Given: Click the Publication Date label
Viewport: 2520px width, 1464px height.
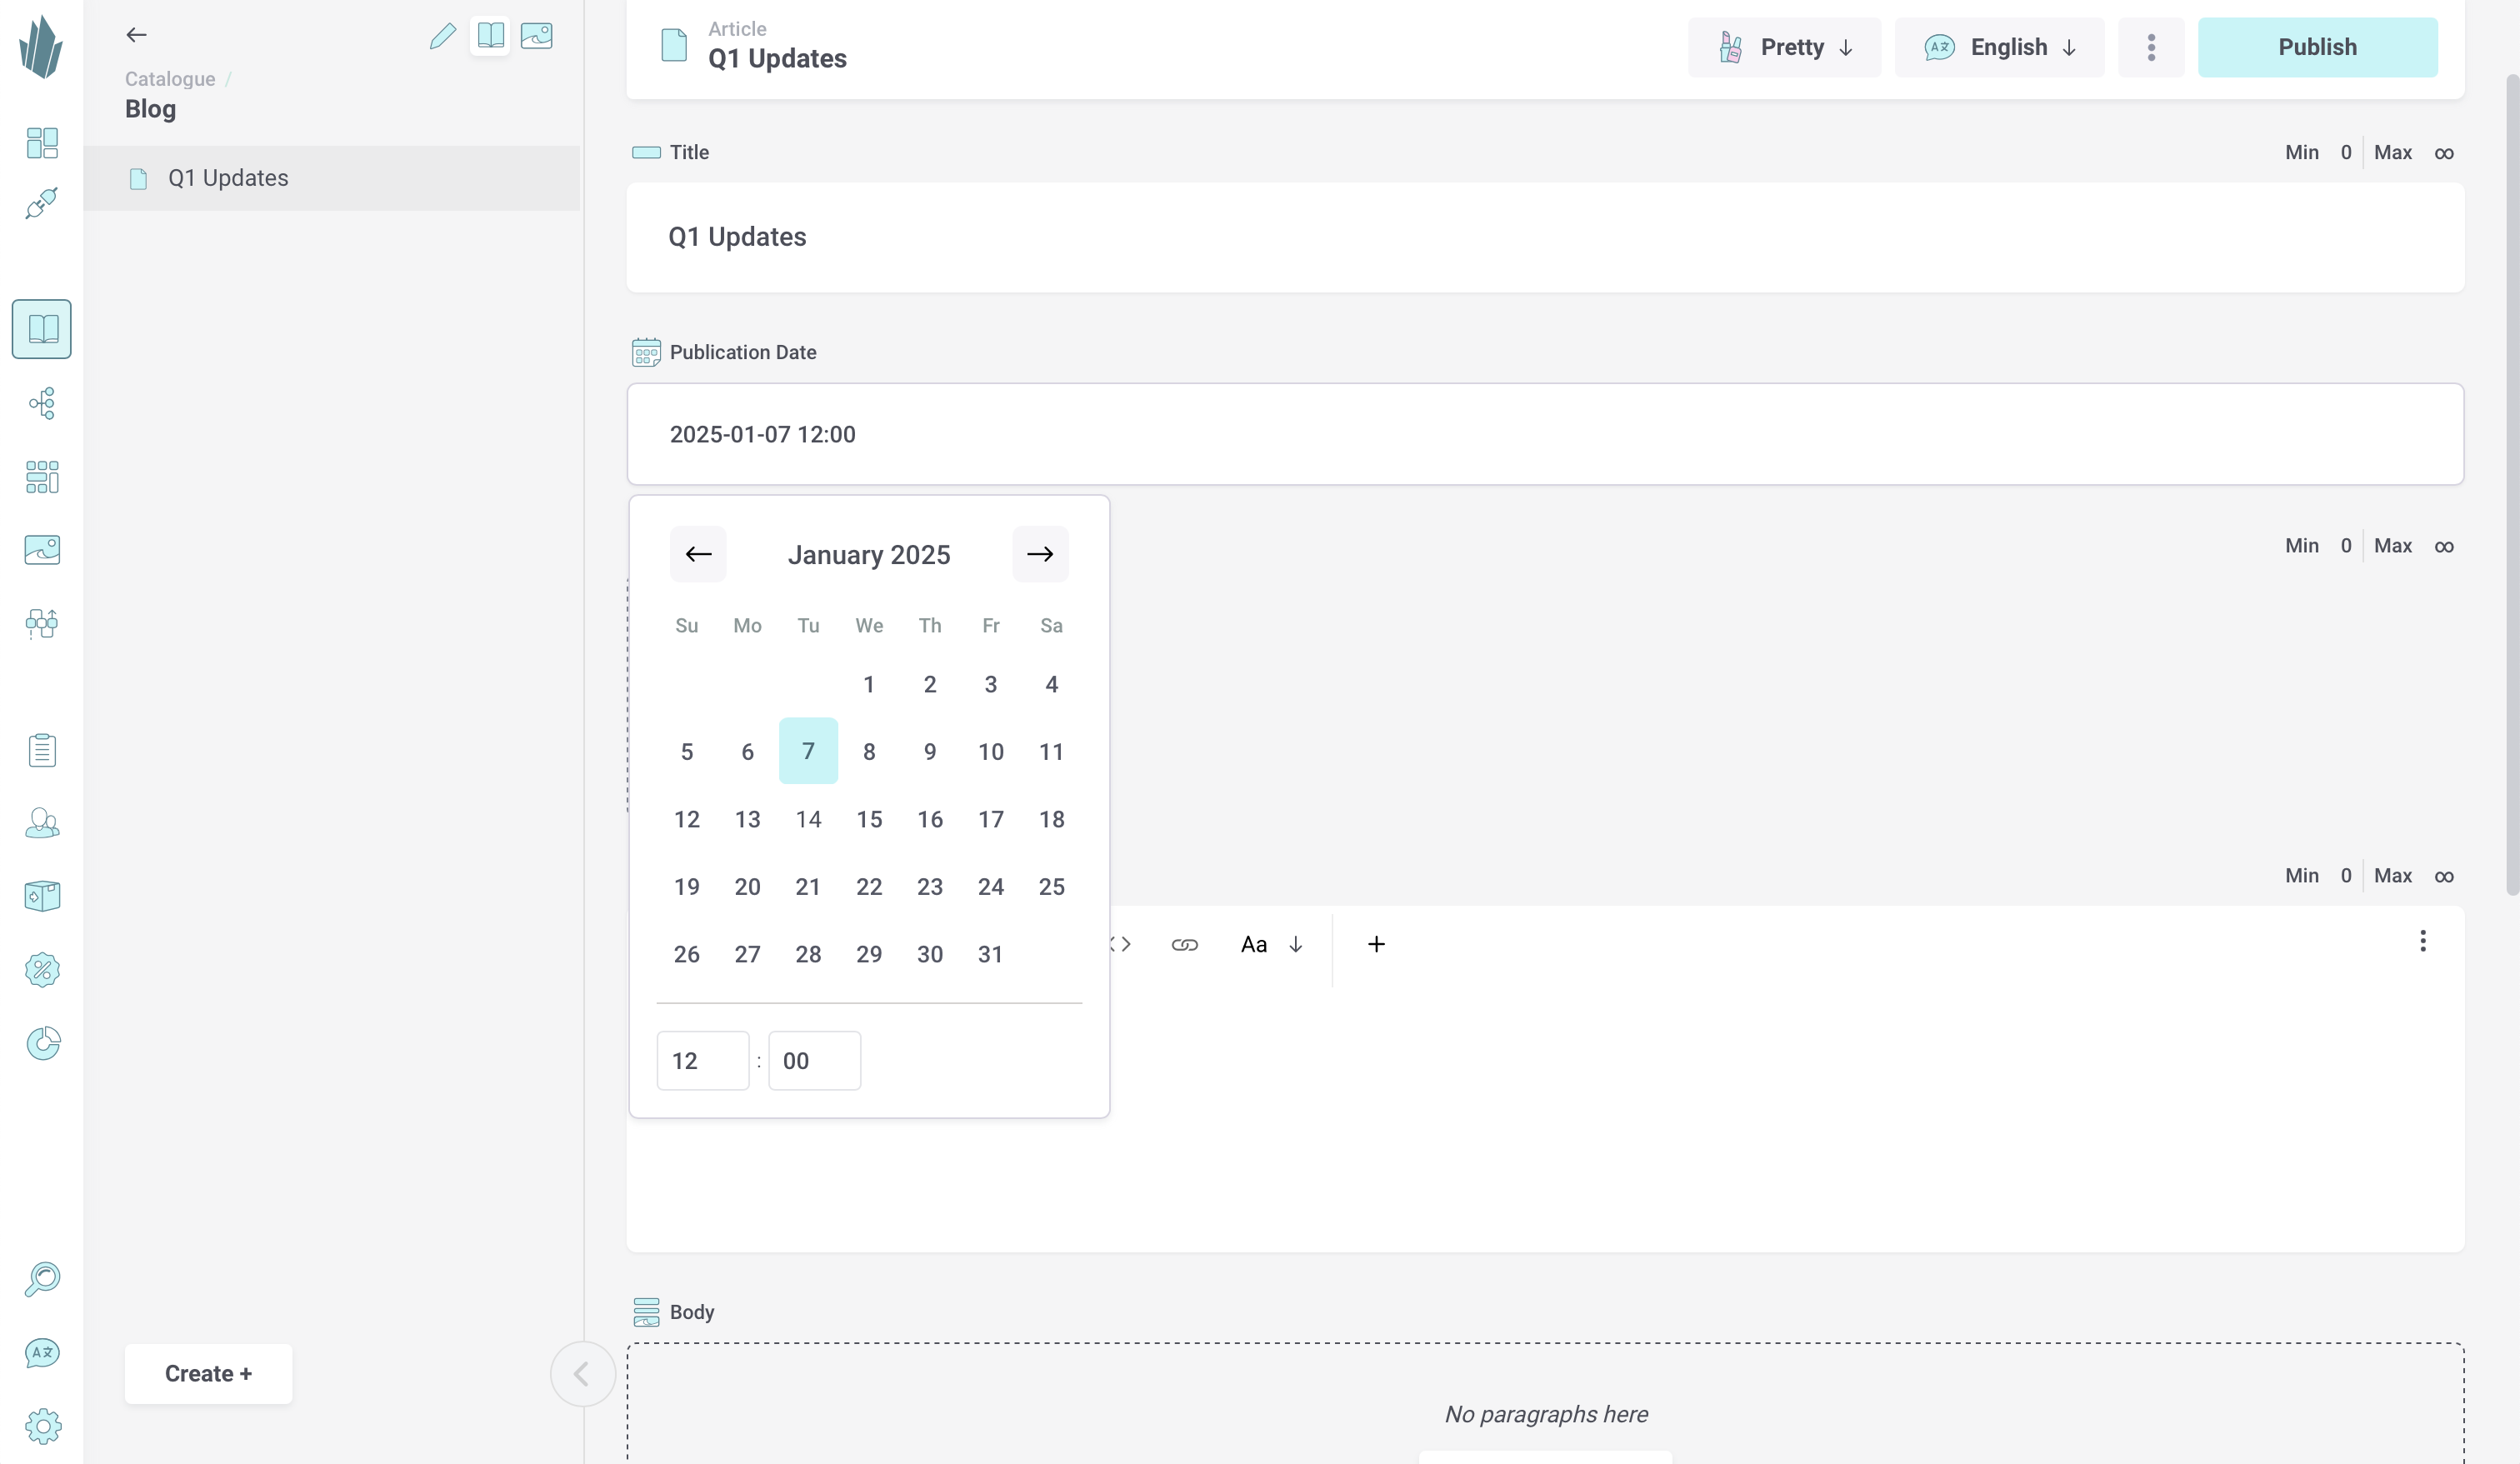Looking at the screenshot, I should 743,352.
